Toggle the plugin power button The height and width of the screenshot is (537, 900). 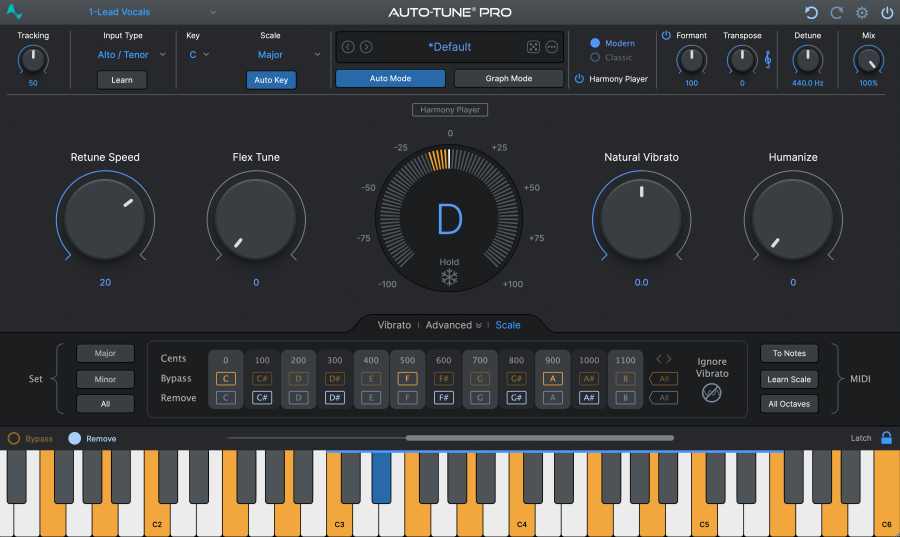pos(887,13)
